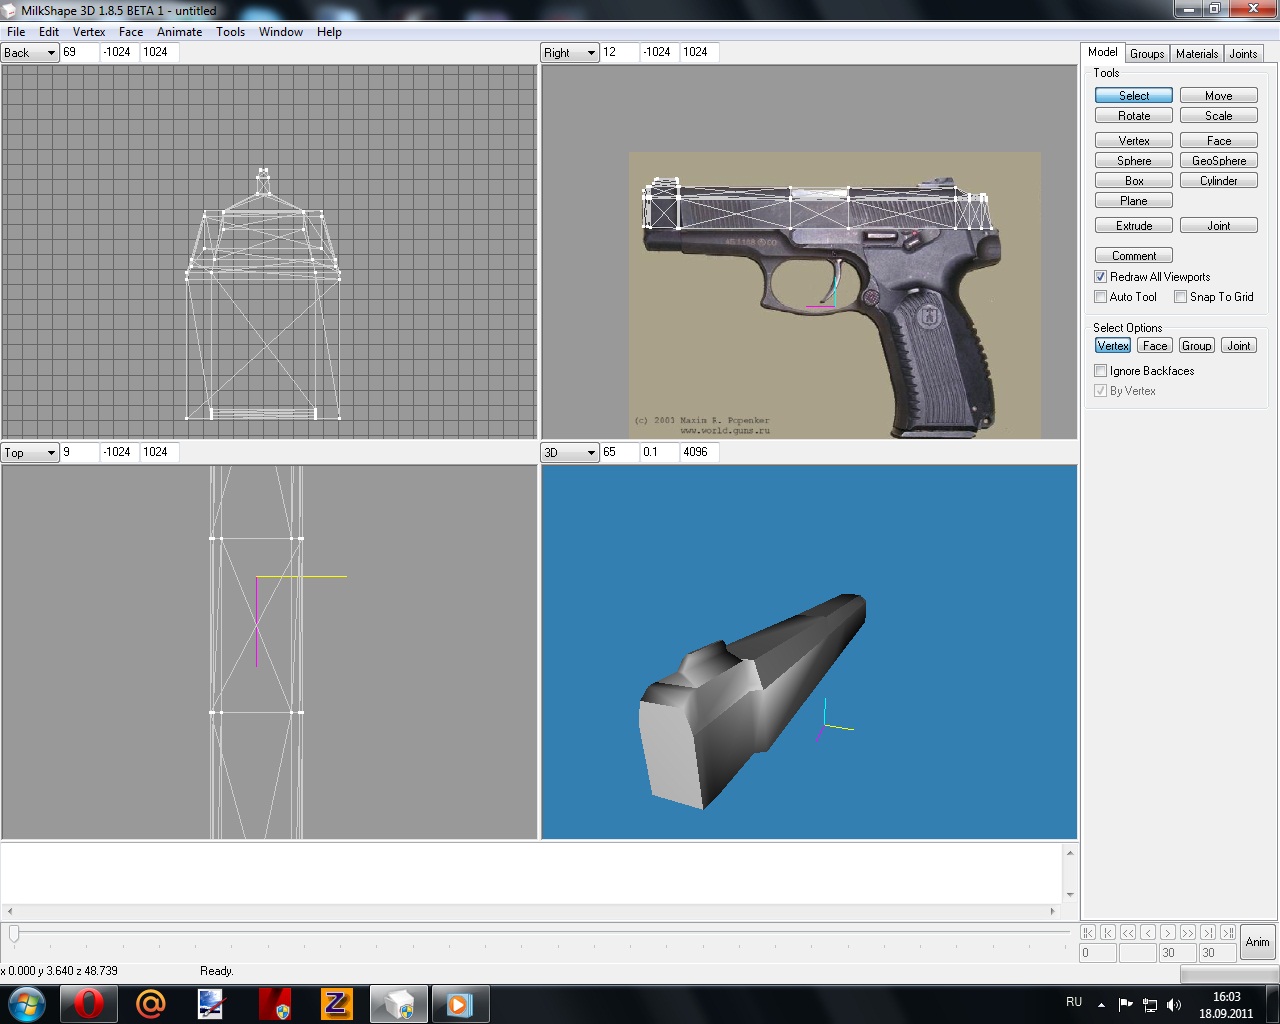
Task: Switch to the Materials tab
Action: coord(1196,54)
